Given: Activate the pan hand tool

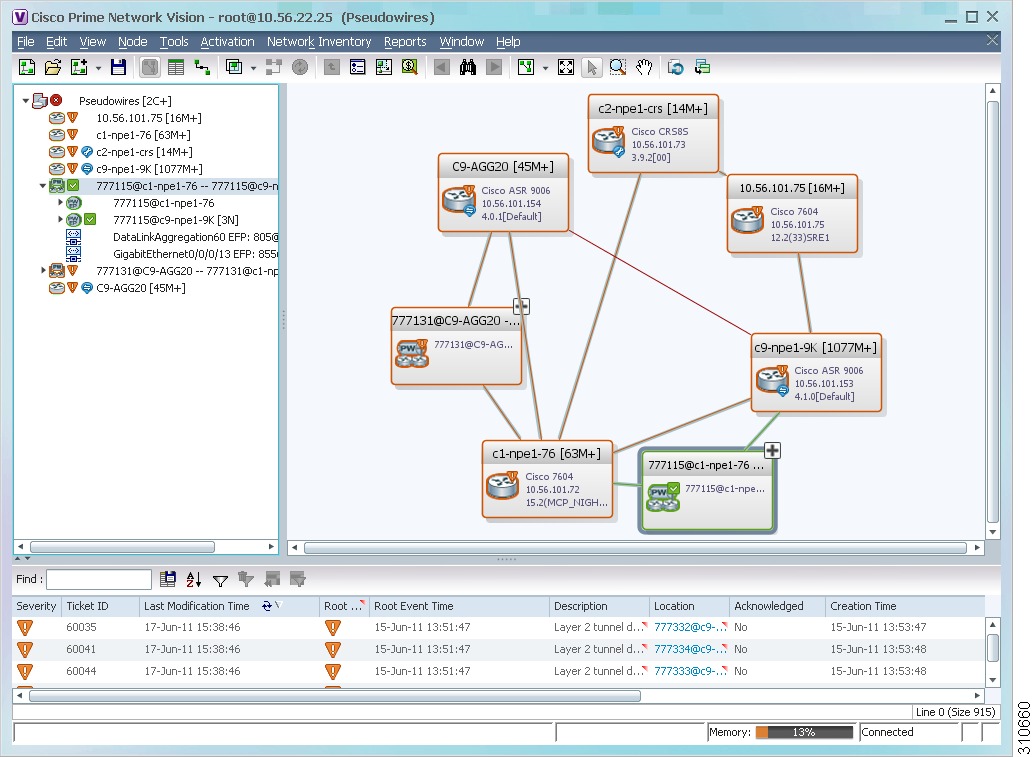Looking at the screenshot, I should [x=644, y=67].
